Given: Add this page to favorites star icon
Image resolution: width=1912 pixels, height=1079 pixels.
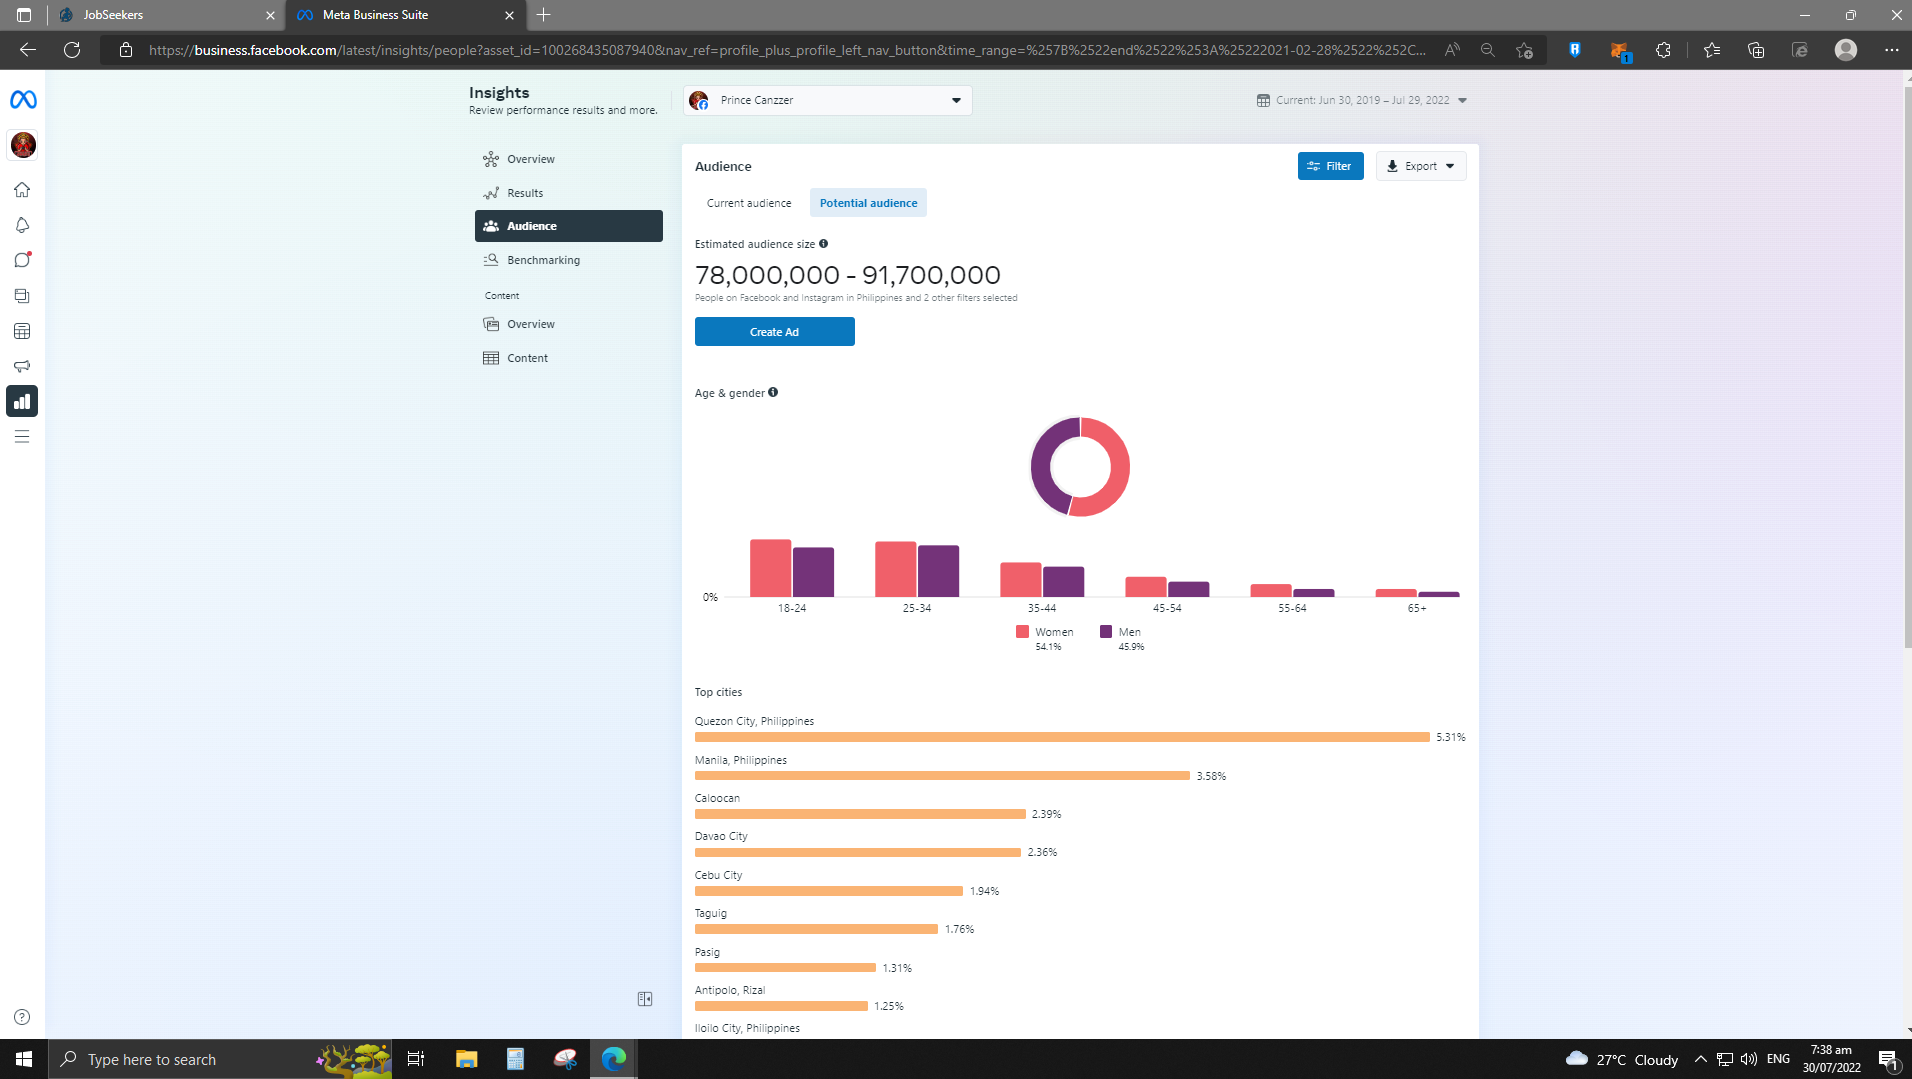Looking at the screenshot, I should tap(1524, 50).
